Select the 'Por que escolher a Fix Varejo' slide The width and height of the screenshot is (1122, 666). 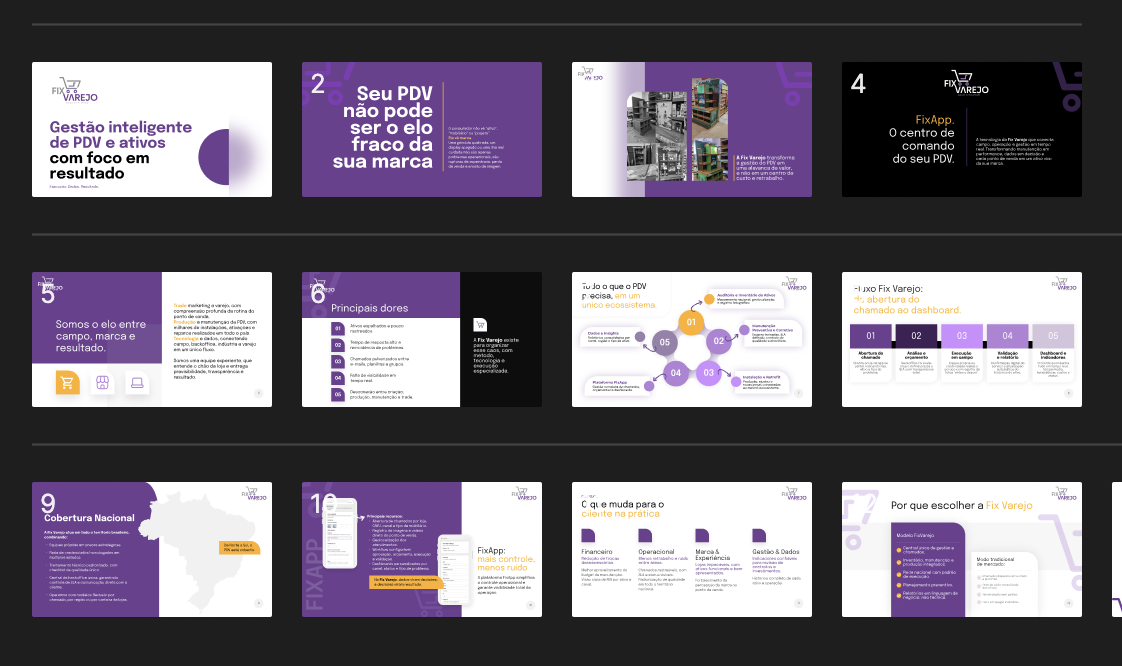961,549
